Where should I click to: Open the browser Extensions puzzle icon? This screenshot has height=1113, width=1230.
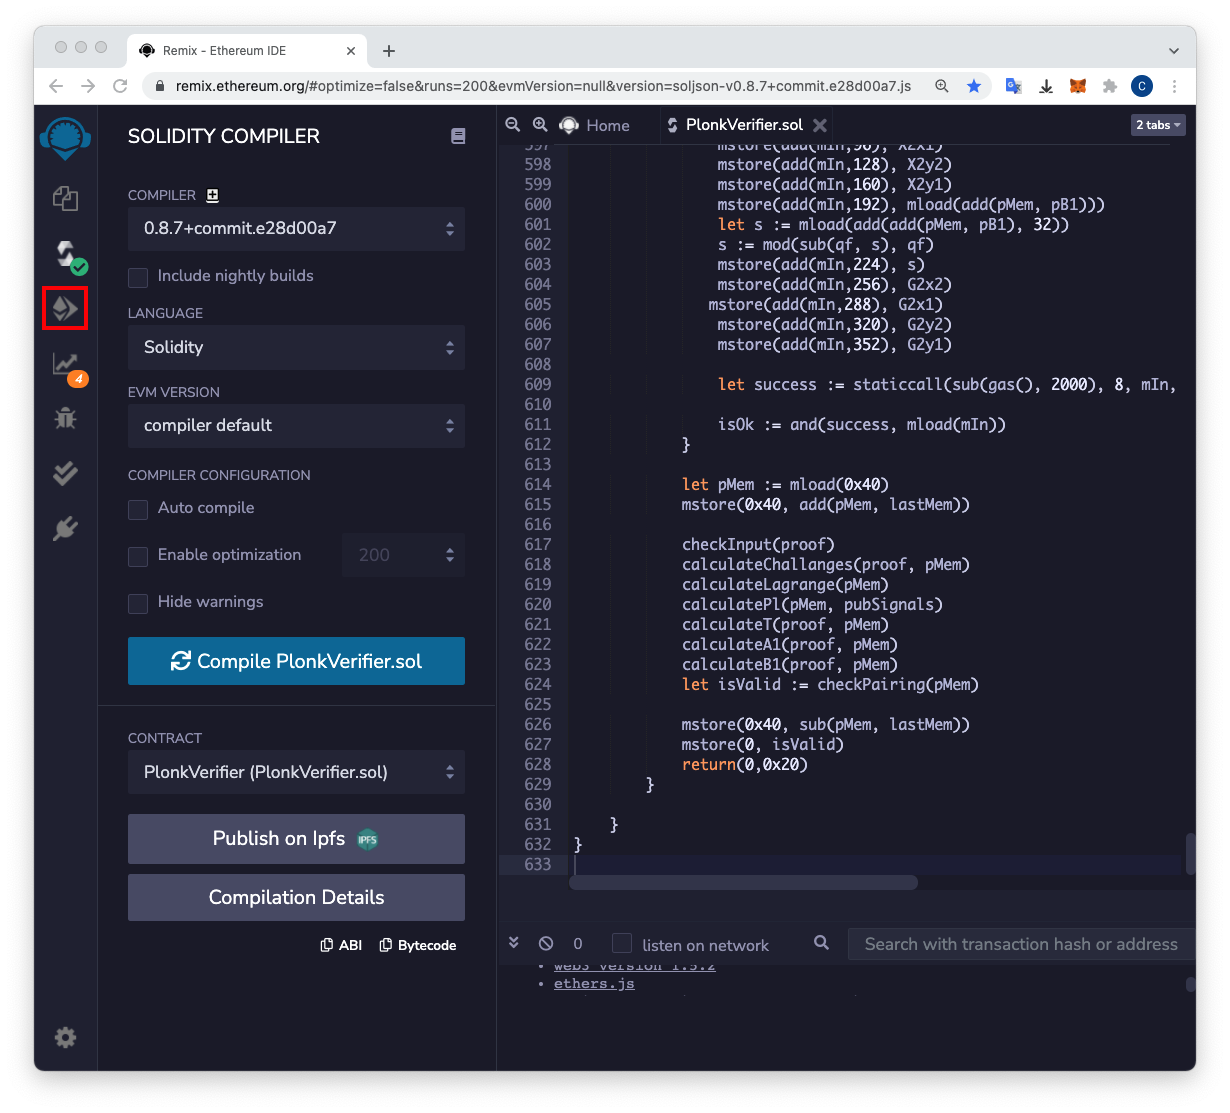(x=1109, y=86)
